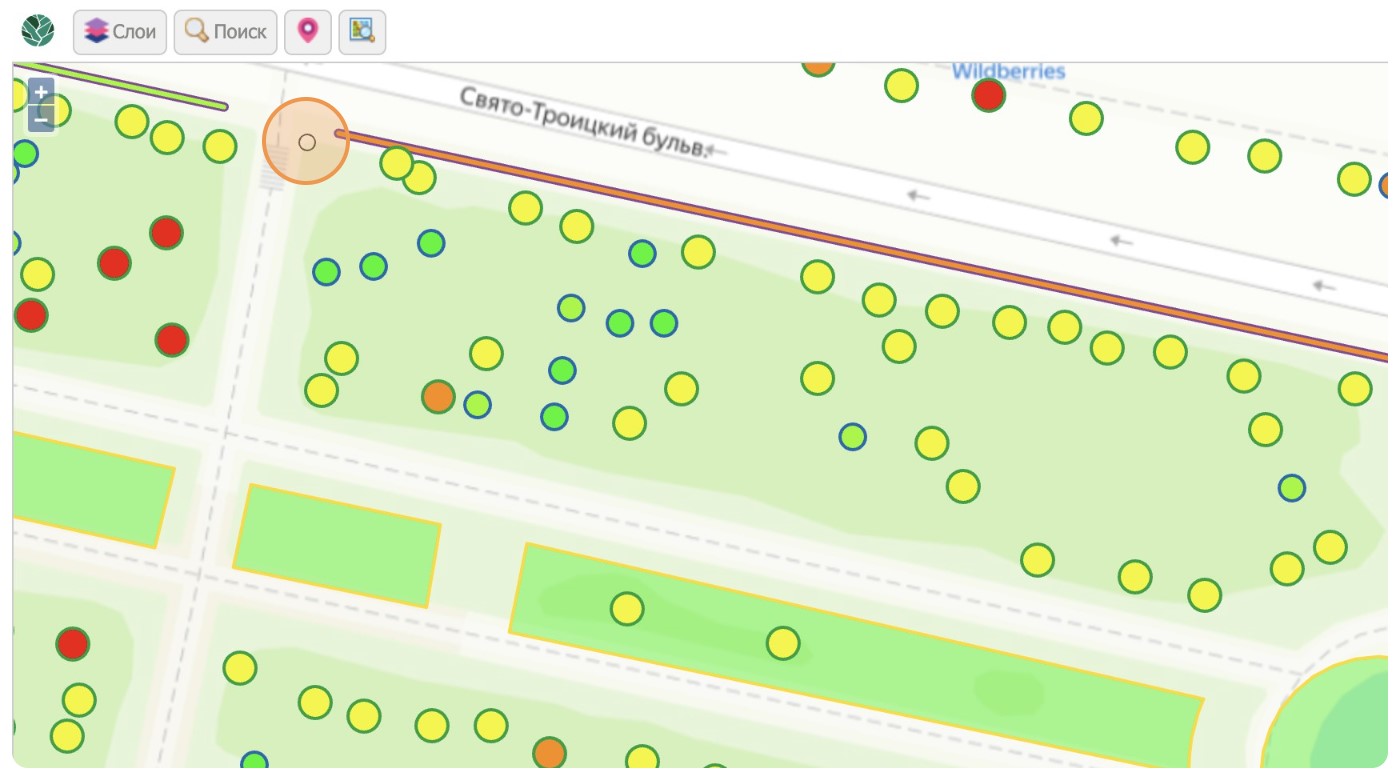Click the green leaf app logo

point(38,32)
